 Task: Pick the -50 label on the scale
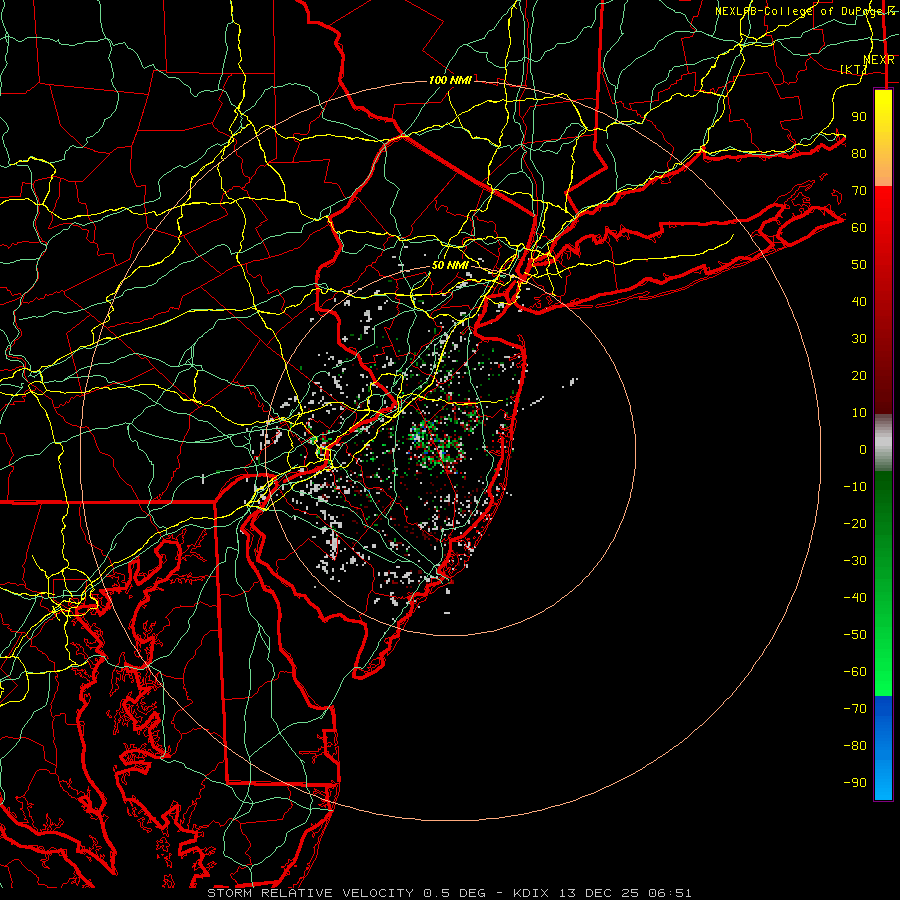[x=855, y=635]
